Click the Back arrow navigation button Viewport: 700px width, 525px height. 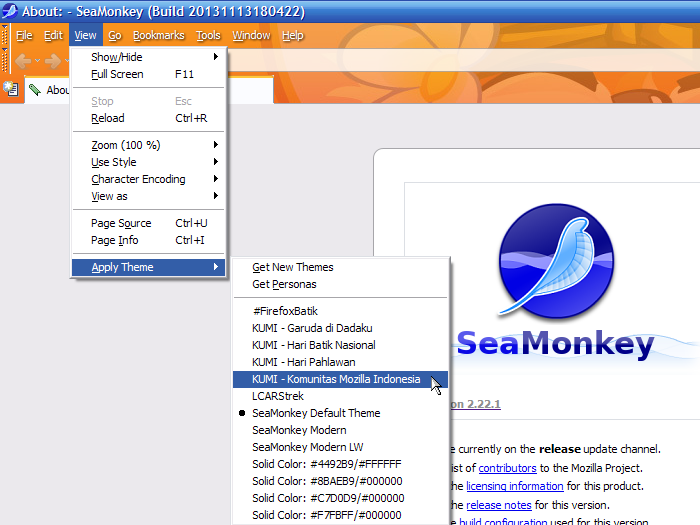(23, 60)
